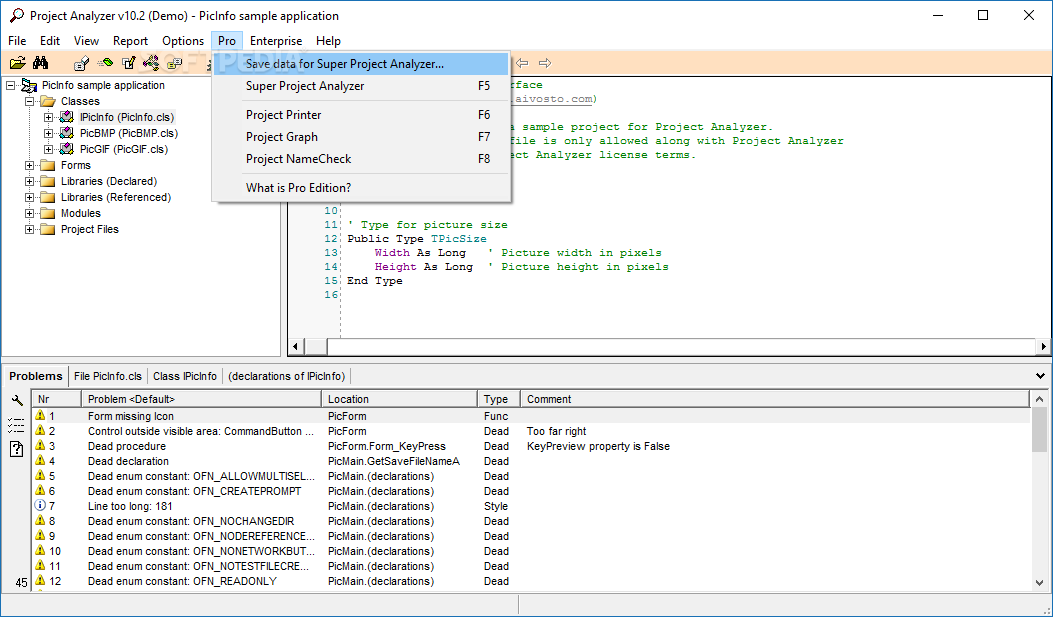
Task: Open Project Printer from Pro menu
Action: [x=361, y=115]
